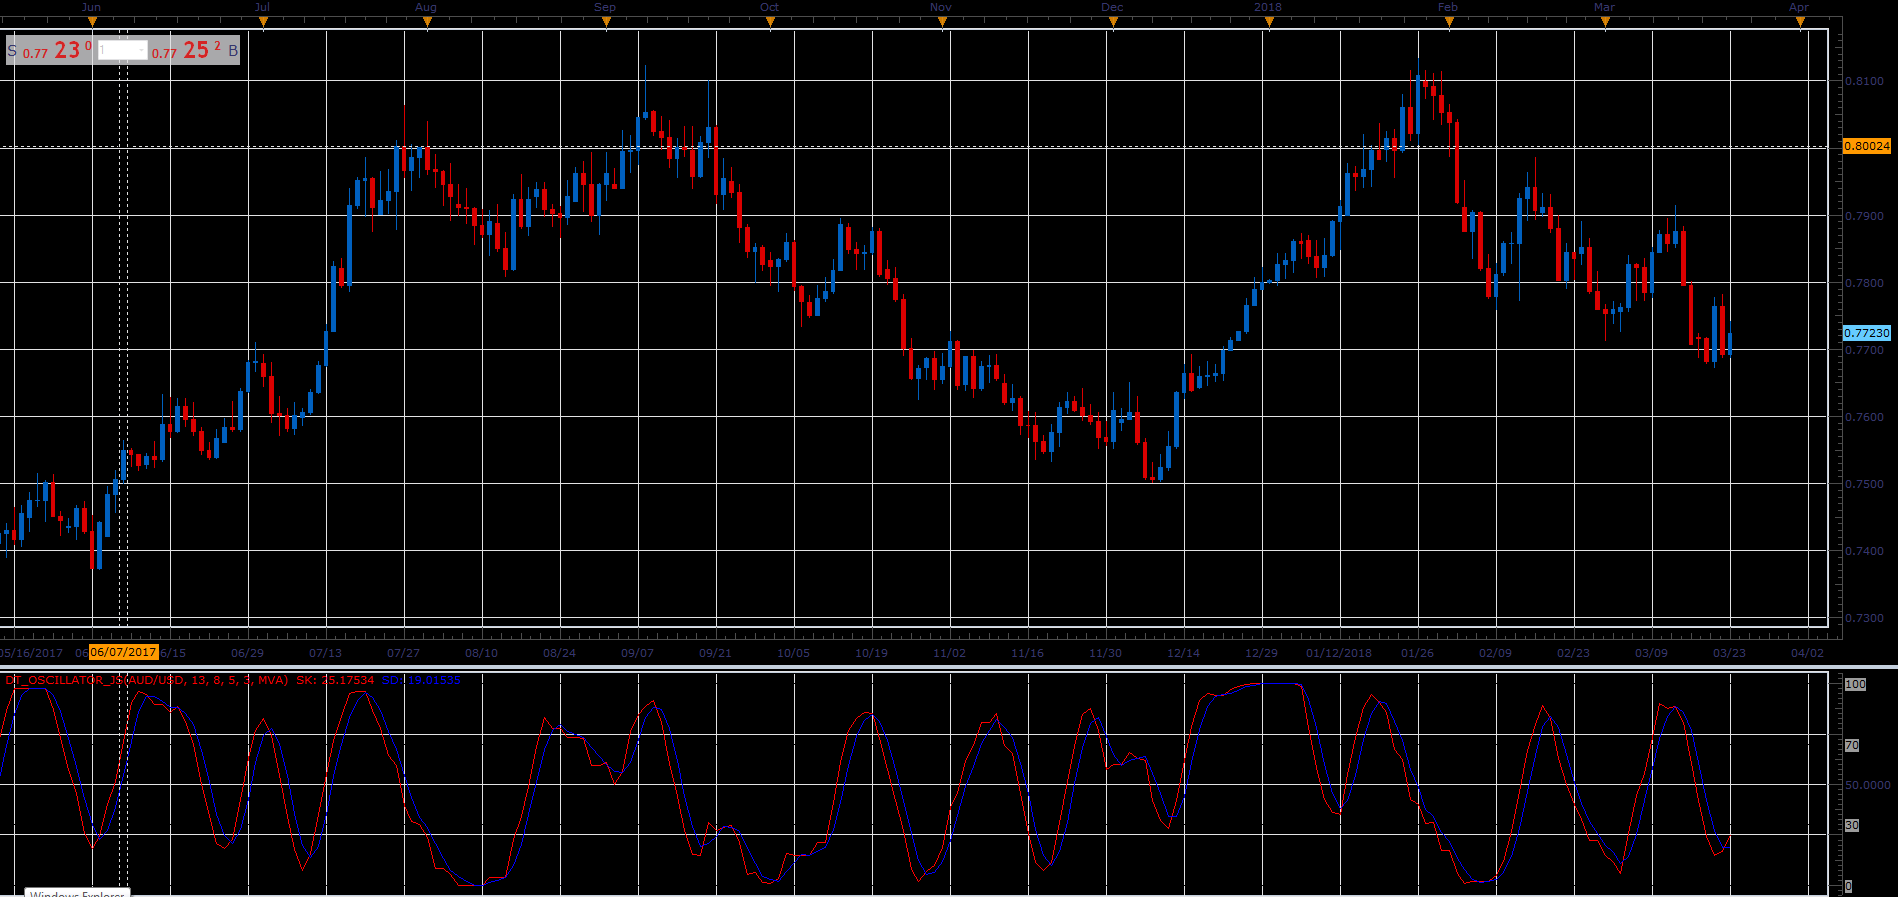The height and width of the screenshot is (897, 1898).
Task: Click the 02/23 date axis label
Action: 1573,653
